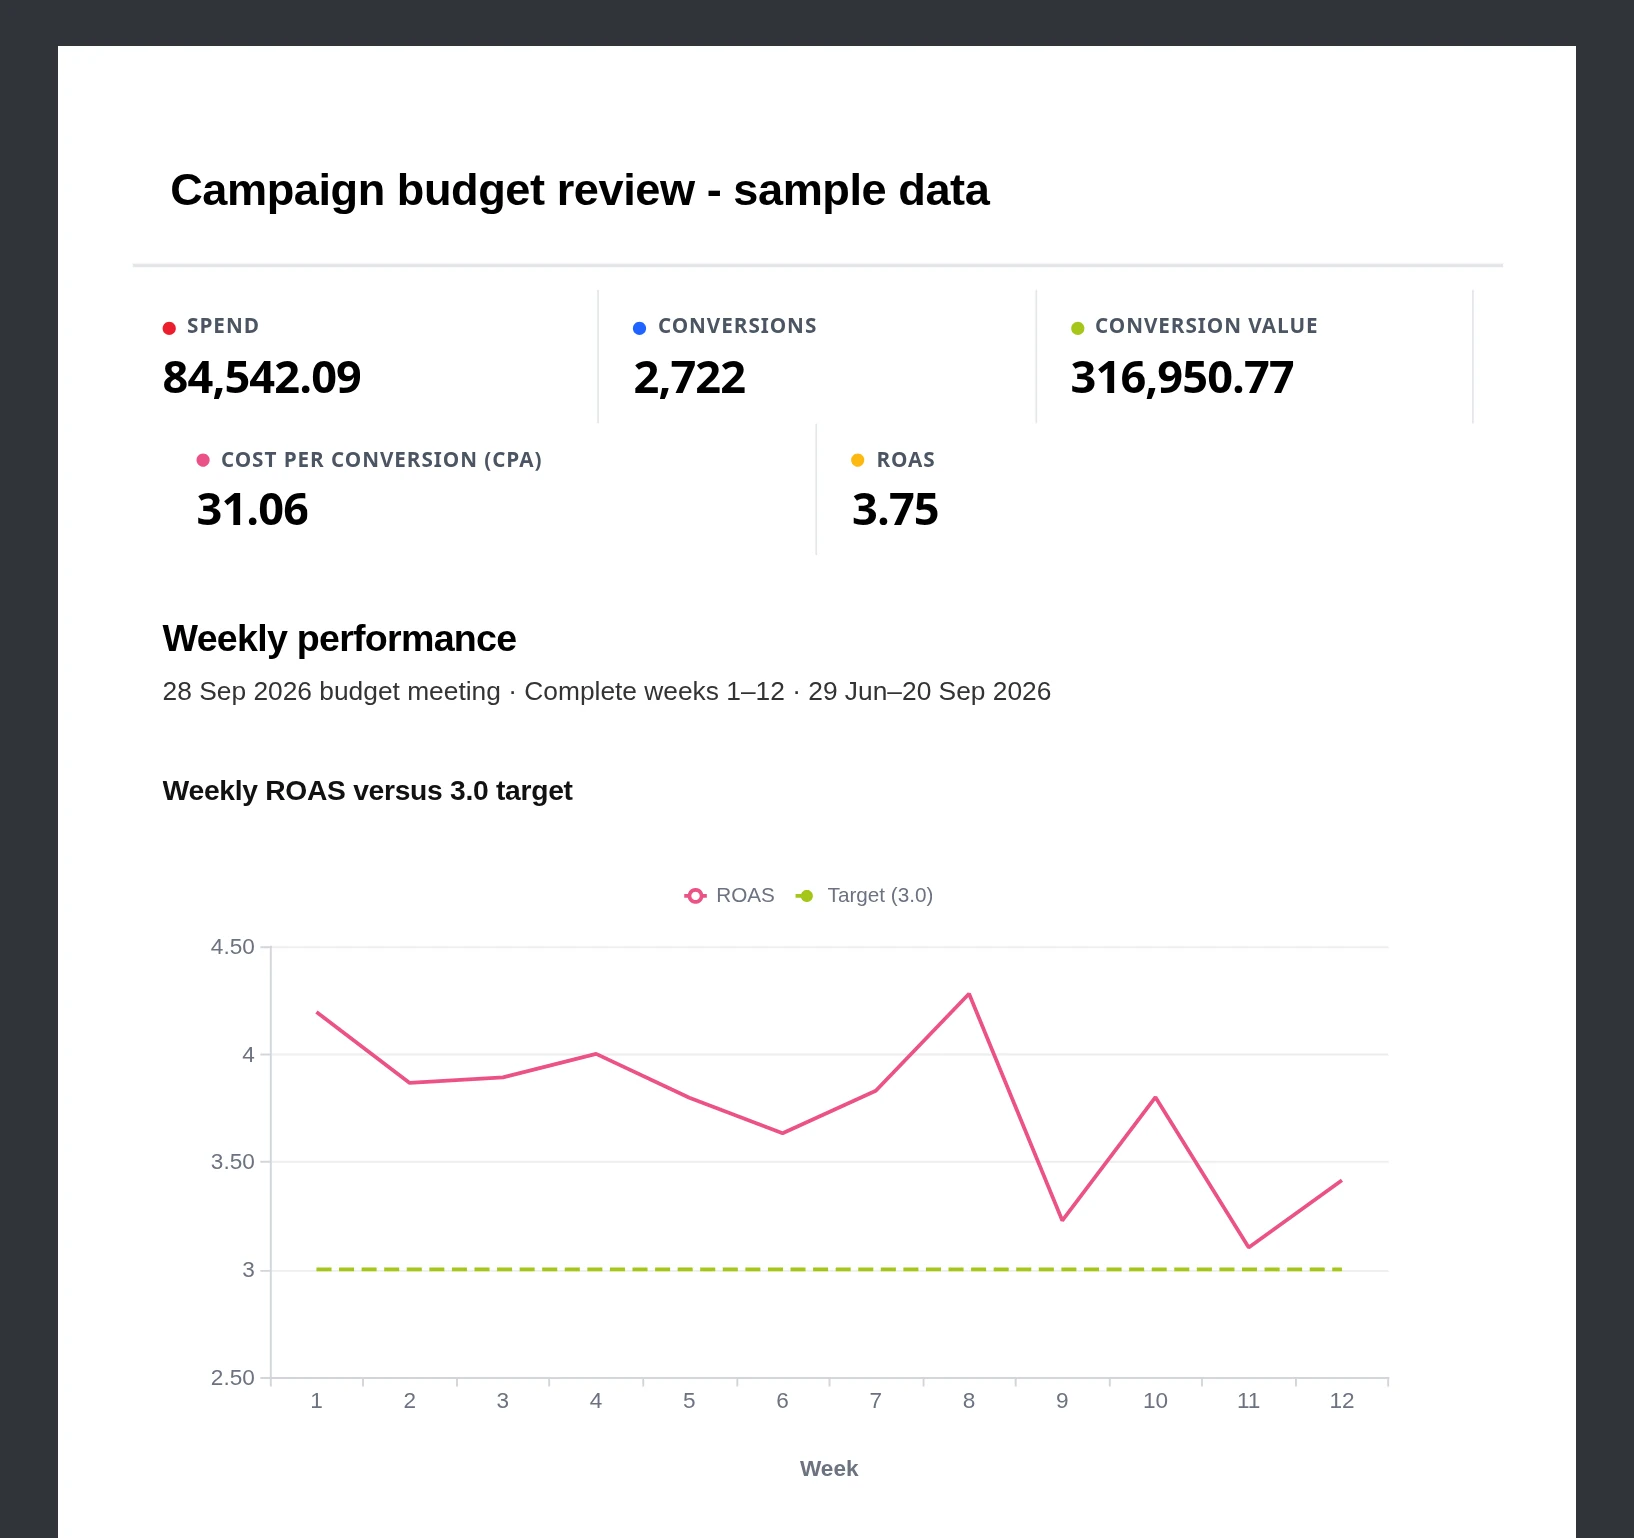Click the blue dot beside CONVERSIONS
Image resolution: width=1634 pixels, height=1538 pixels.
(x=640, y=328)
